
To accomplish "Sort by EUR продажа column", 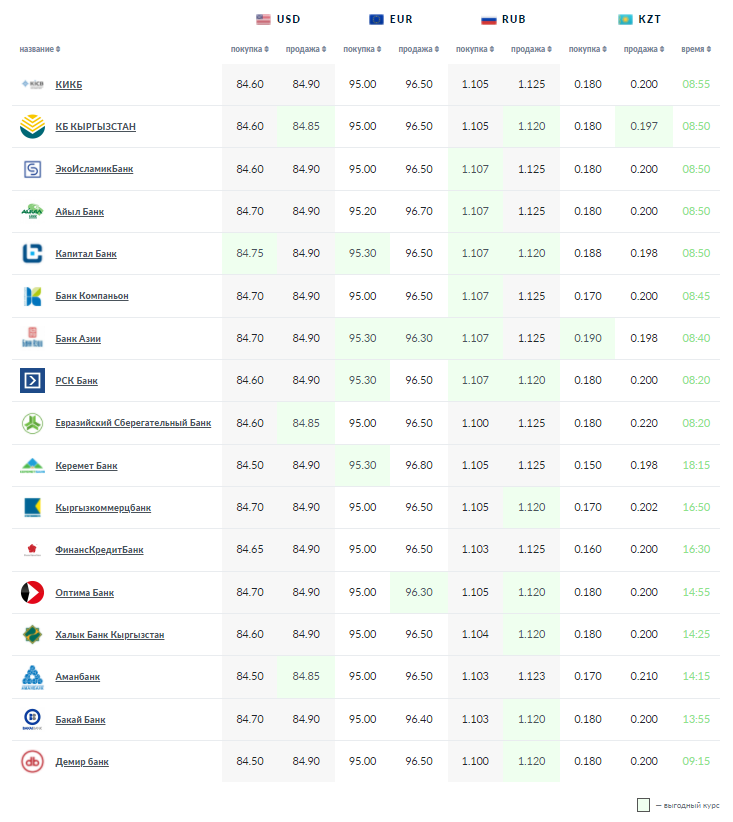I will [418, 49].
